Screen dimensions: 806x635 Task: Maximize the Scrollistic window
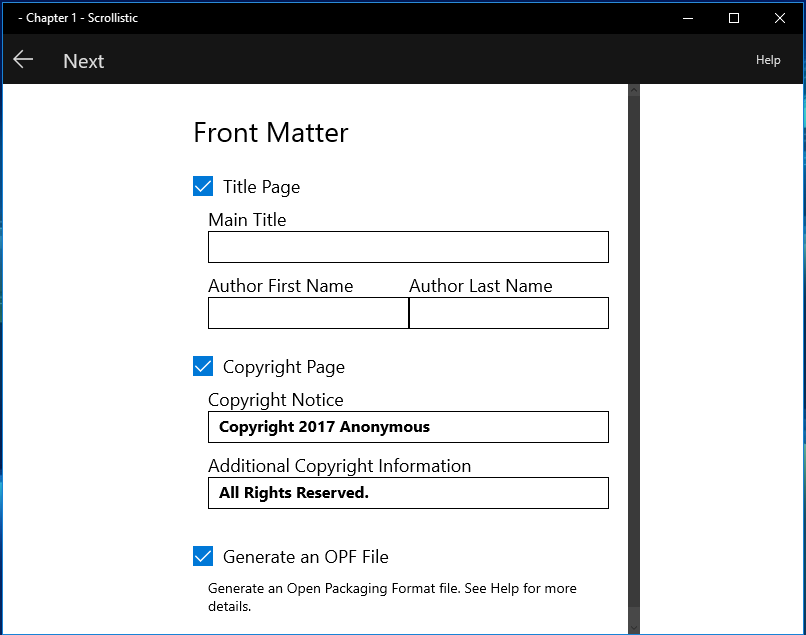click(x=734, y=18)
